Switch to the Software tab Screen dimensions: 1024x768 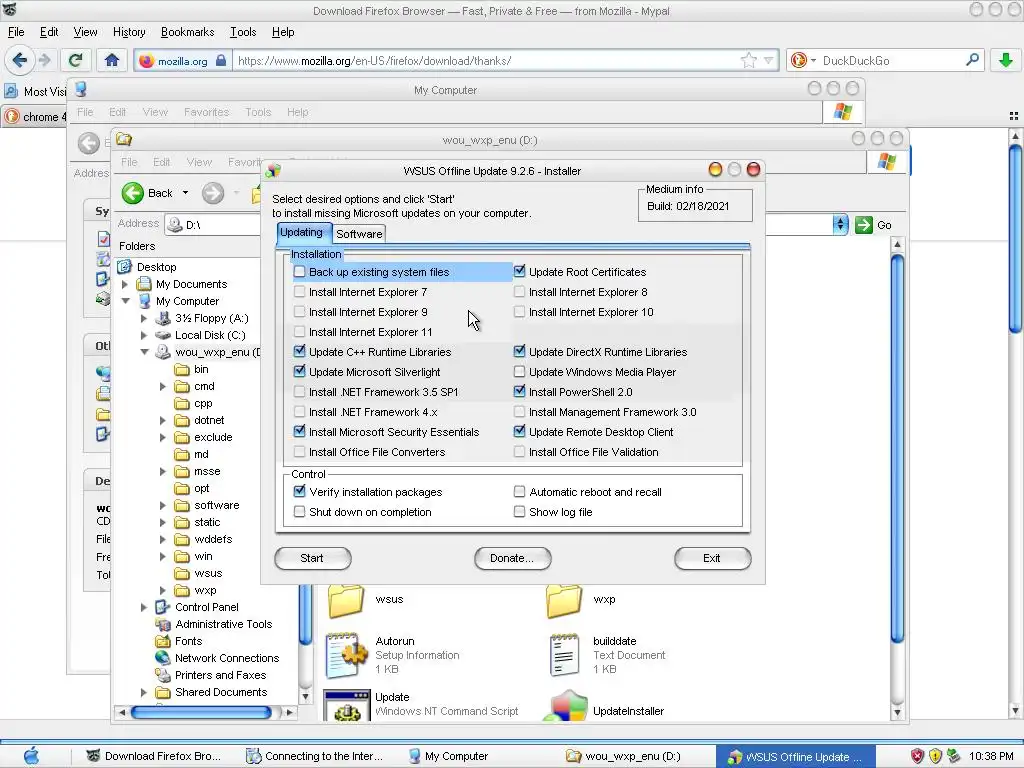359,234
